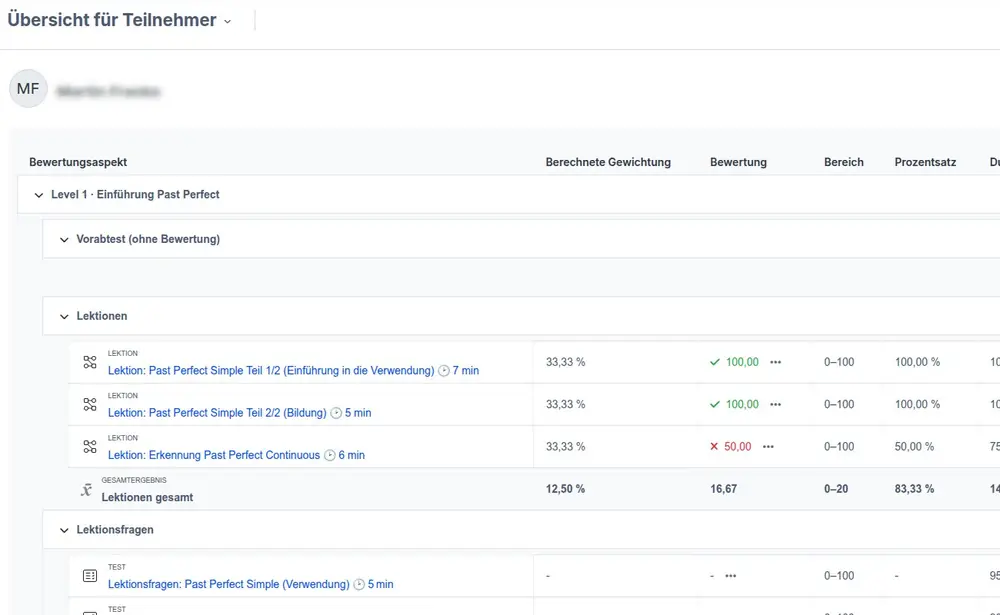Screen dimensions: 1000x615
Task: Click the Berechnete Gewichtung column header
Action: click(608, 162)
